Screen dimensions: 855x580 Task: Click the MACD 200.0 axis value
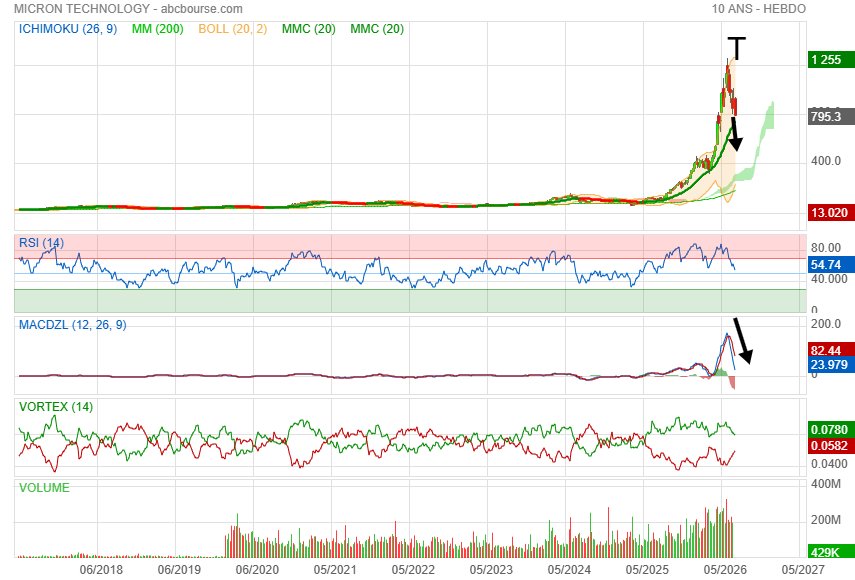pos(826,324)
